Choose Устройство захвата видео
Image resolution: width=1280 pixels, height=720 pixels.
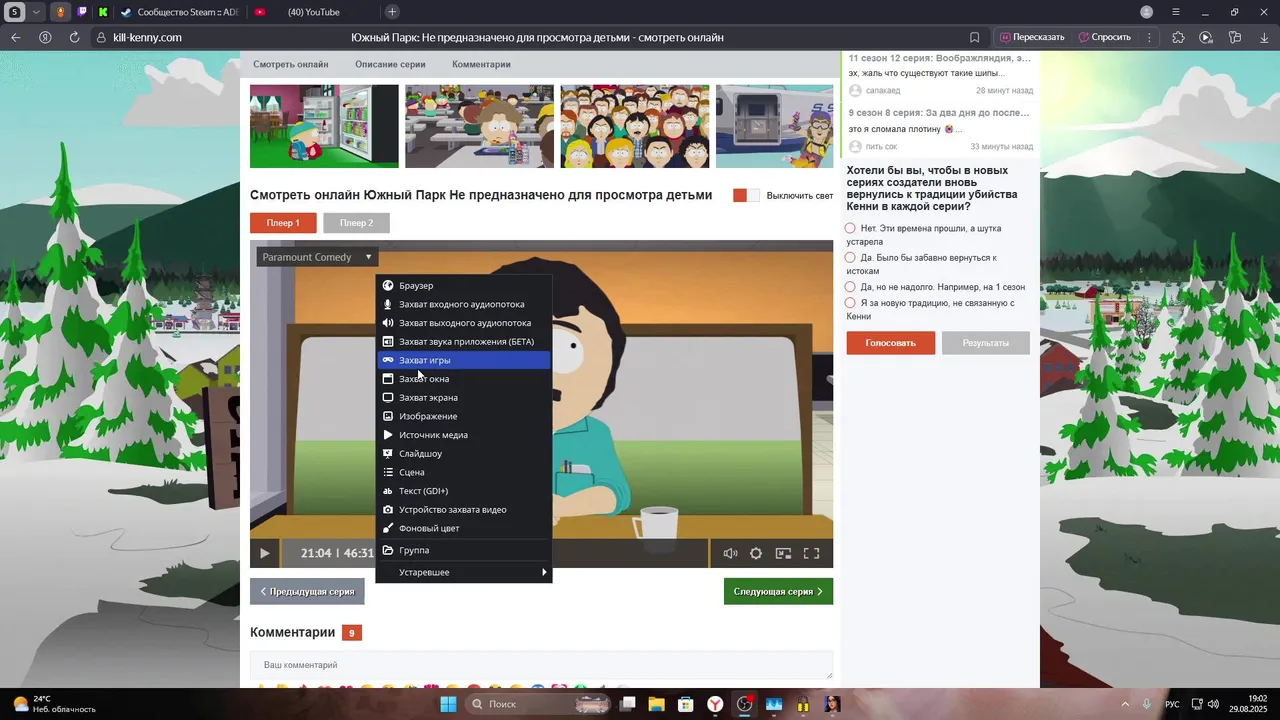[464, 509]
